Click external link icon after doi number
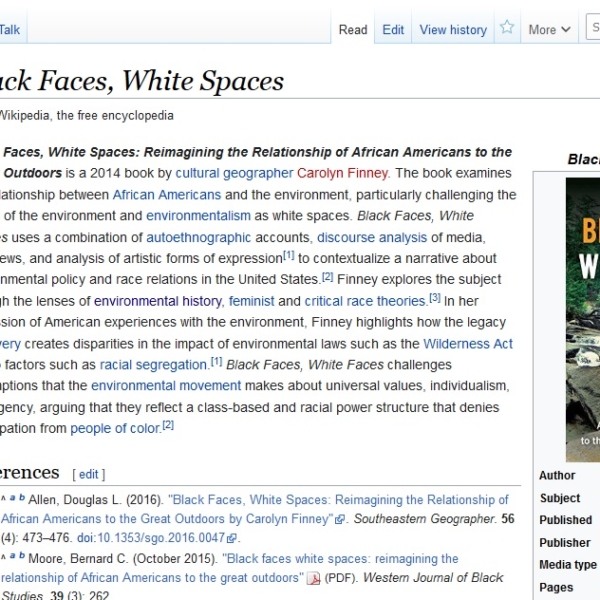600x600 pixels. [233, 539]
